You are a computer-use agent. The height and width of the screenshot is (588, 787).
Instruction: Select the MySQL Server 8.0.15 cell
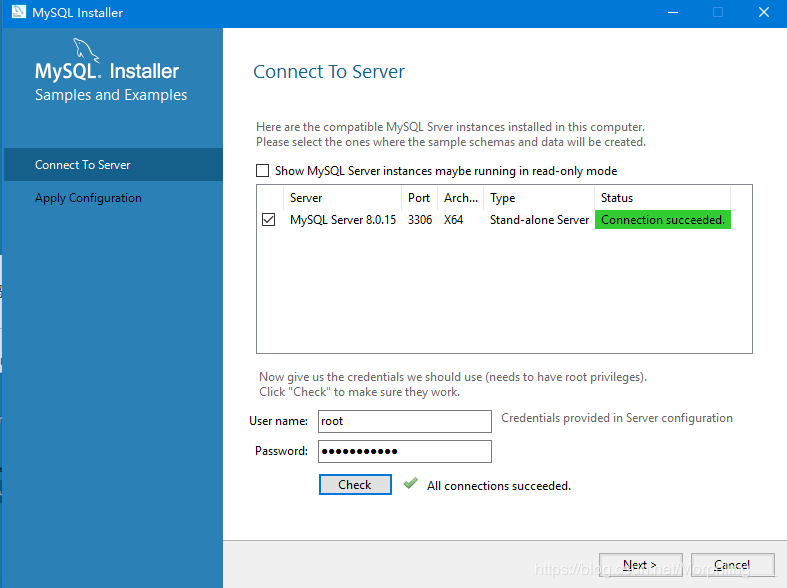343,220
